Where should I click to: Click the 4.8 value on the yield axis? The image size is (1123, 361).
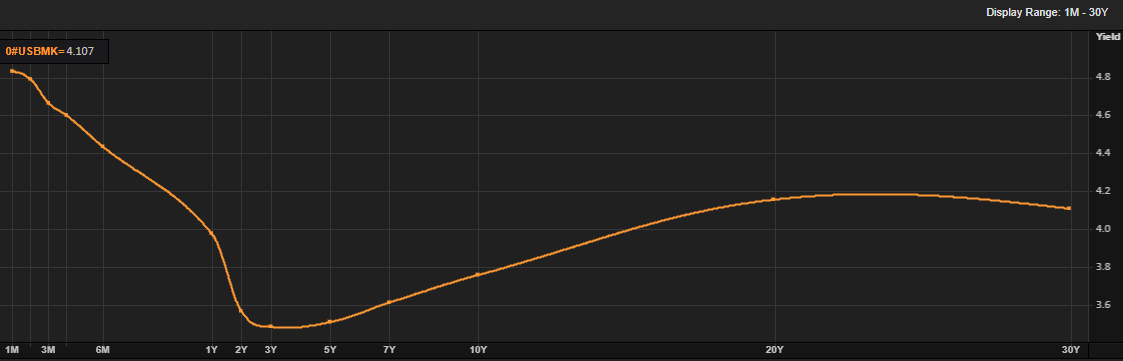1103,77
